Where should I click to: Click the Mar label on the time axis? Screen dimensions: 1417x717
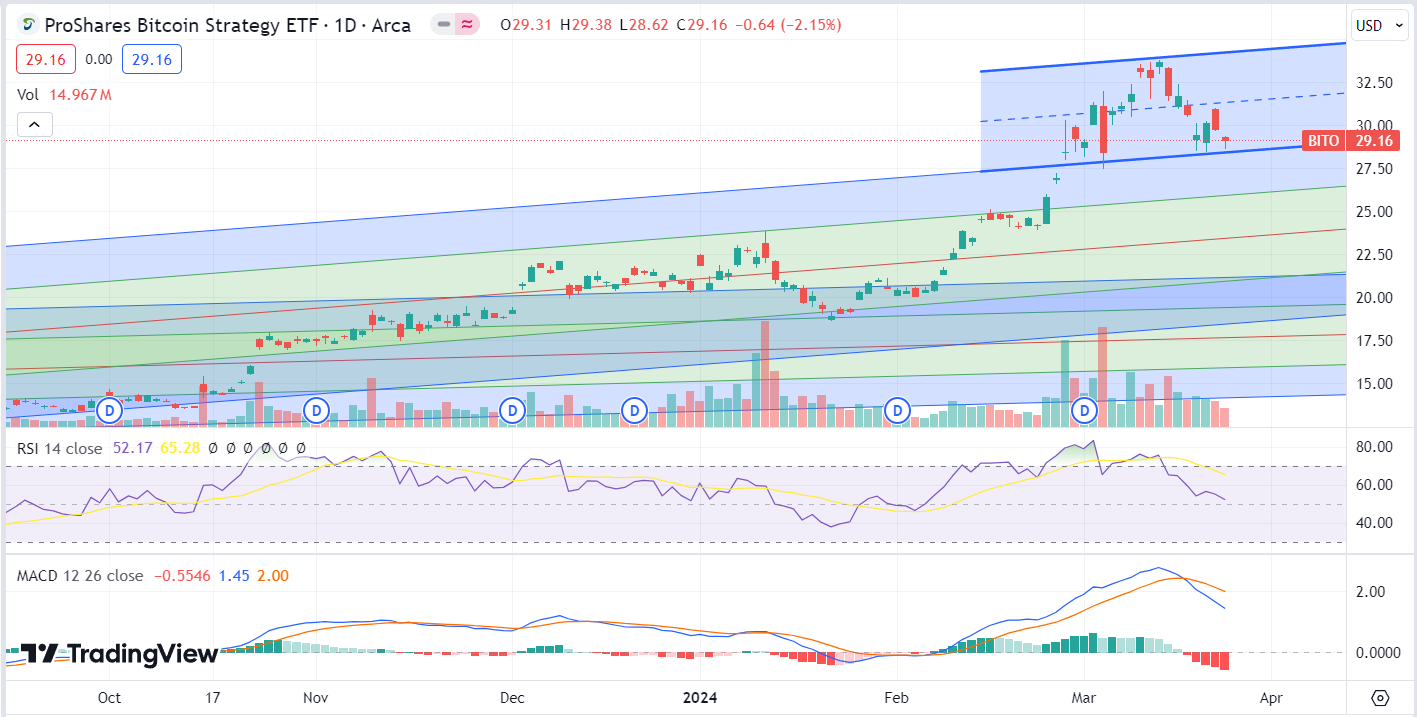pyautogui.click(x=1083, y=697)
